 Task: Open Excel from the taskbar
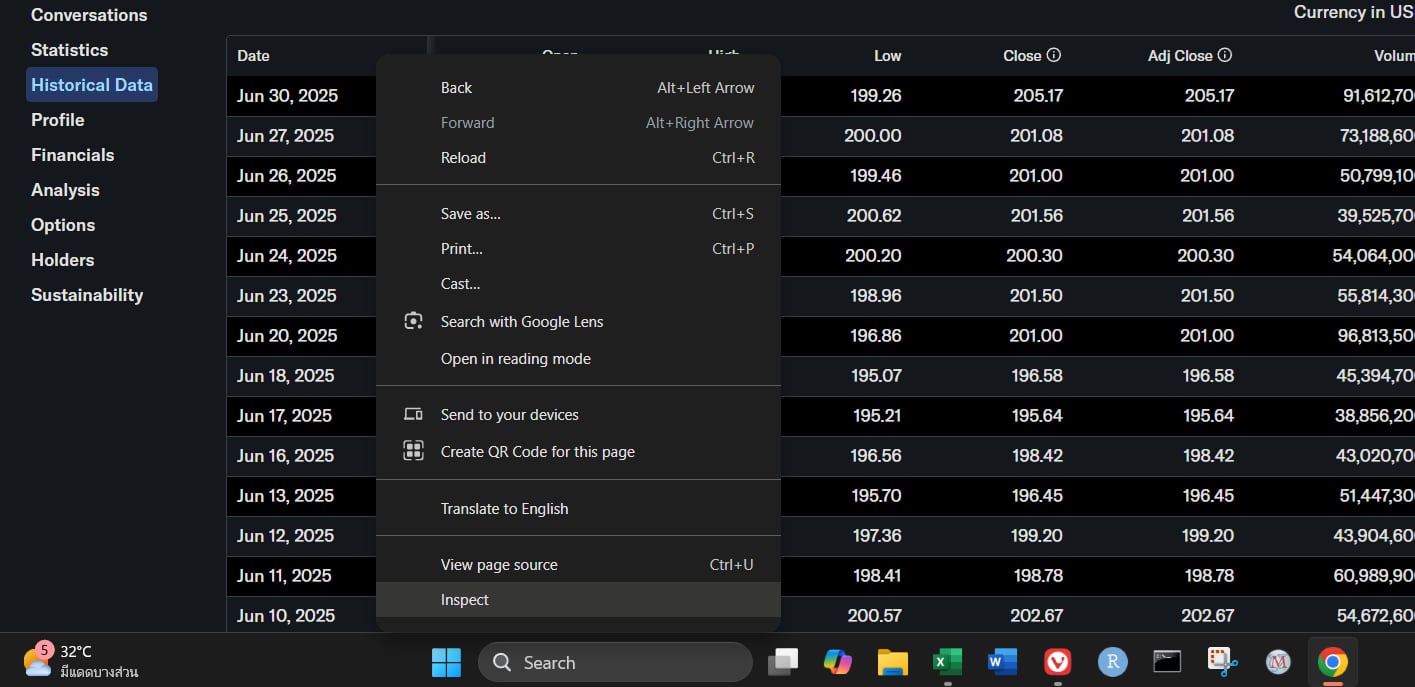(x=946, y=662)
